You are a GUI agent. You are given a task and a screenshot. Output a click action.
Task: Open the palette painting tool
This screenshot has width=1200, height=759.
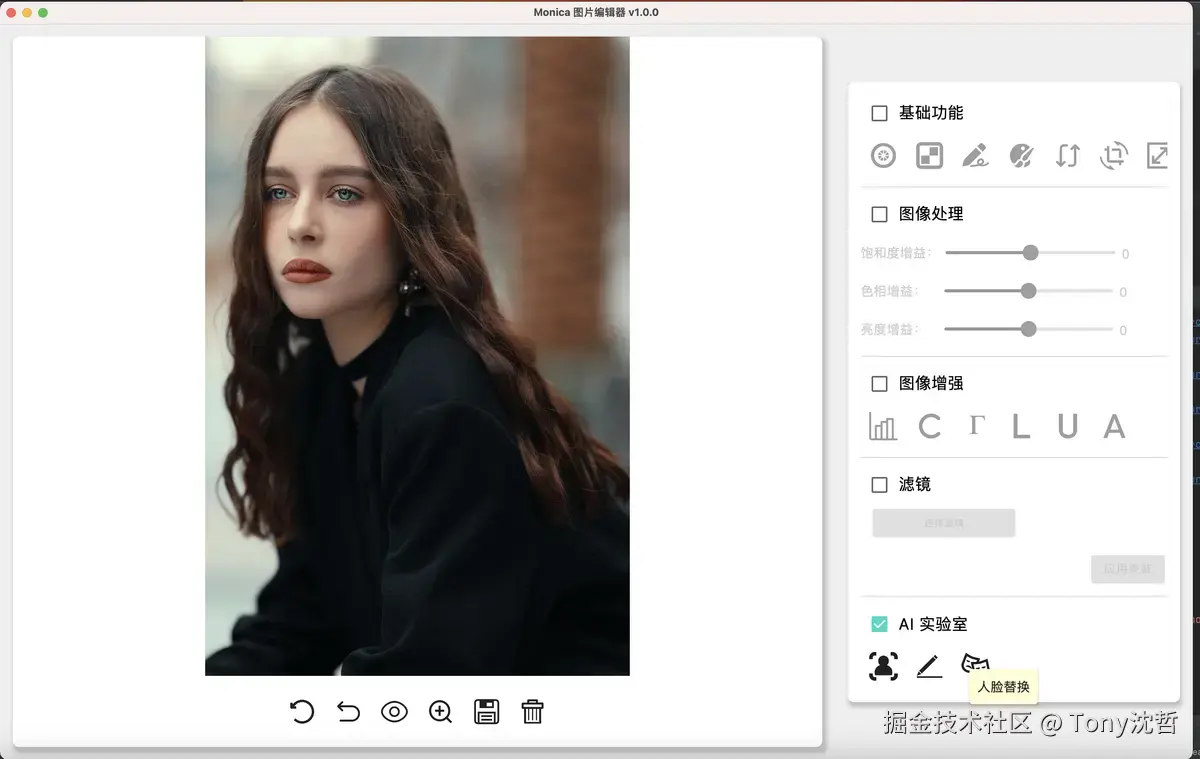pyautogui.click(x=1021, y=156)
